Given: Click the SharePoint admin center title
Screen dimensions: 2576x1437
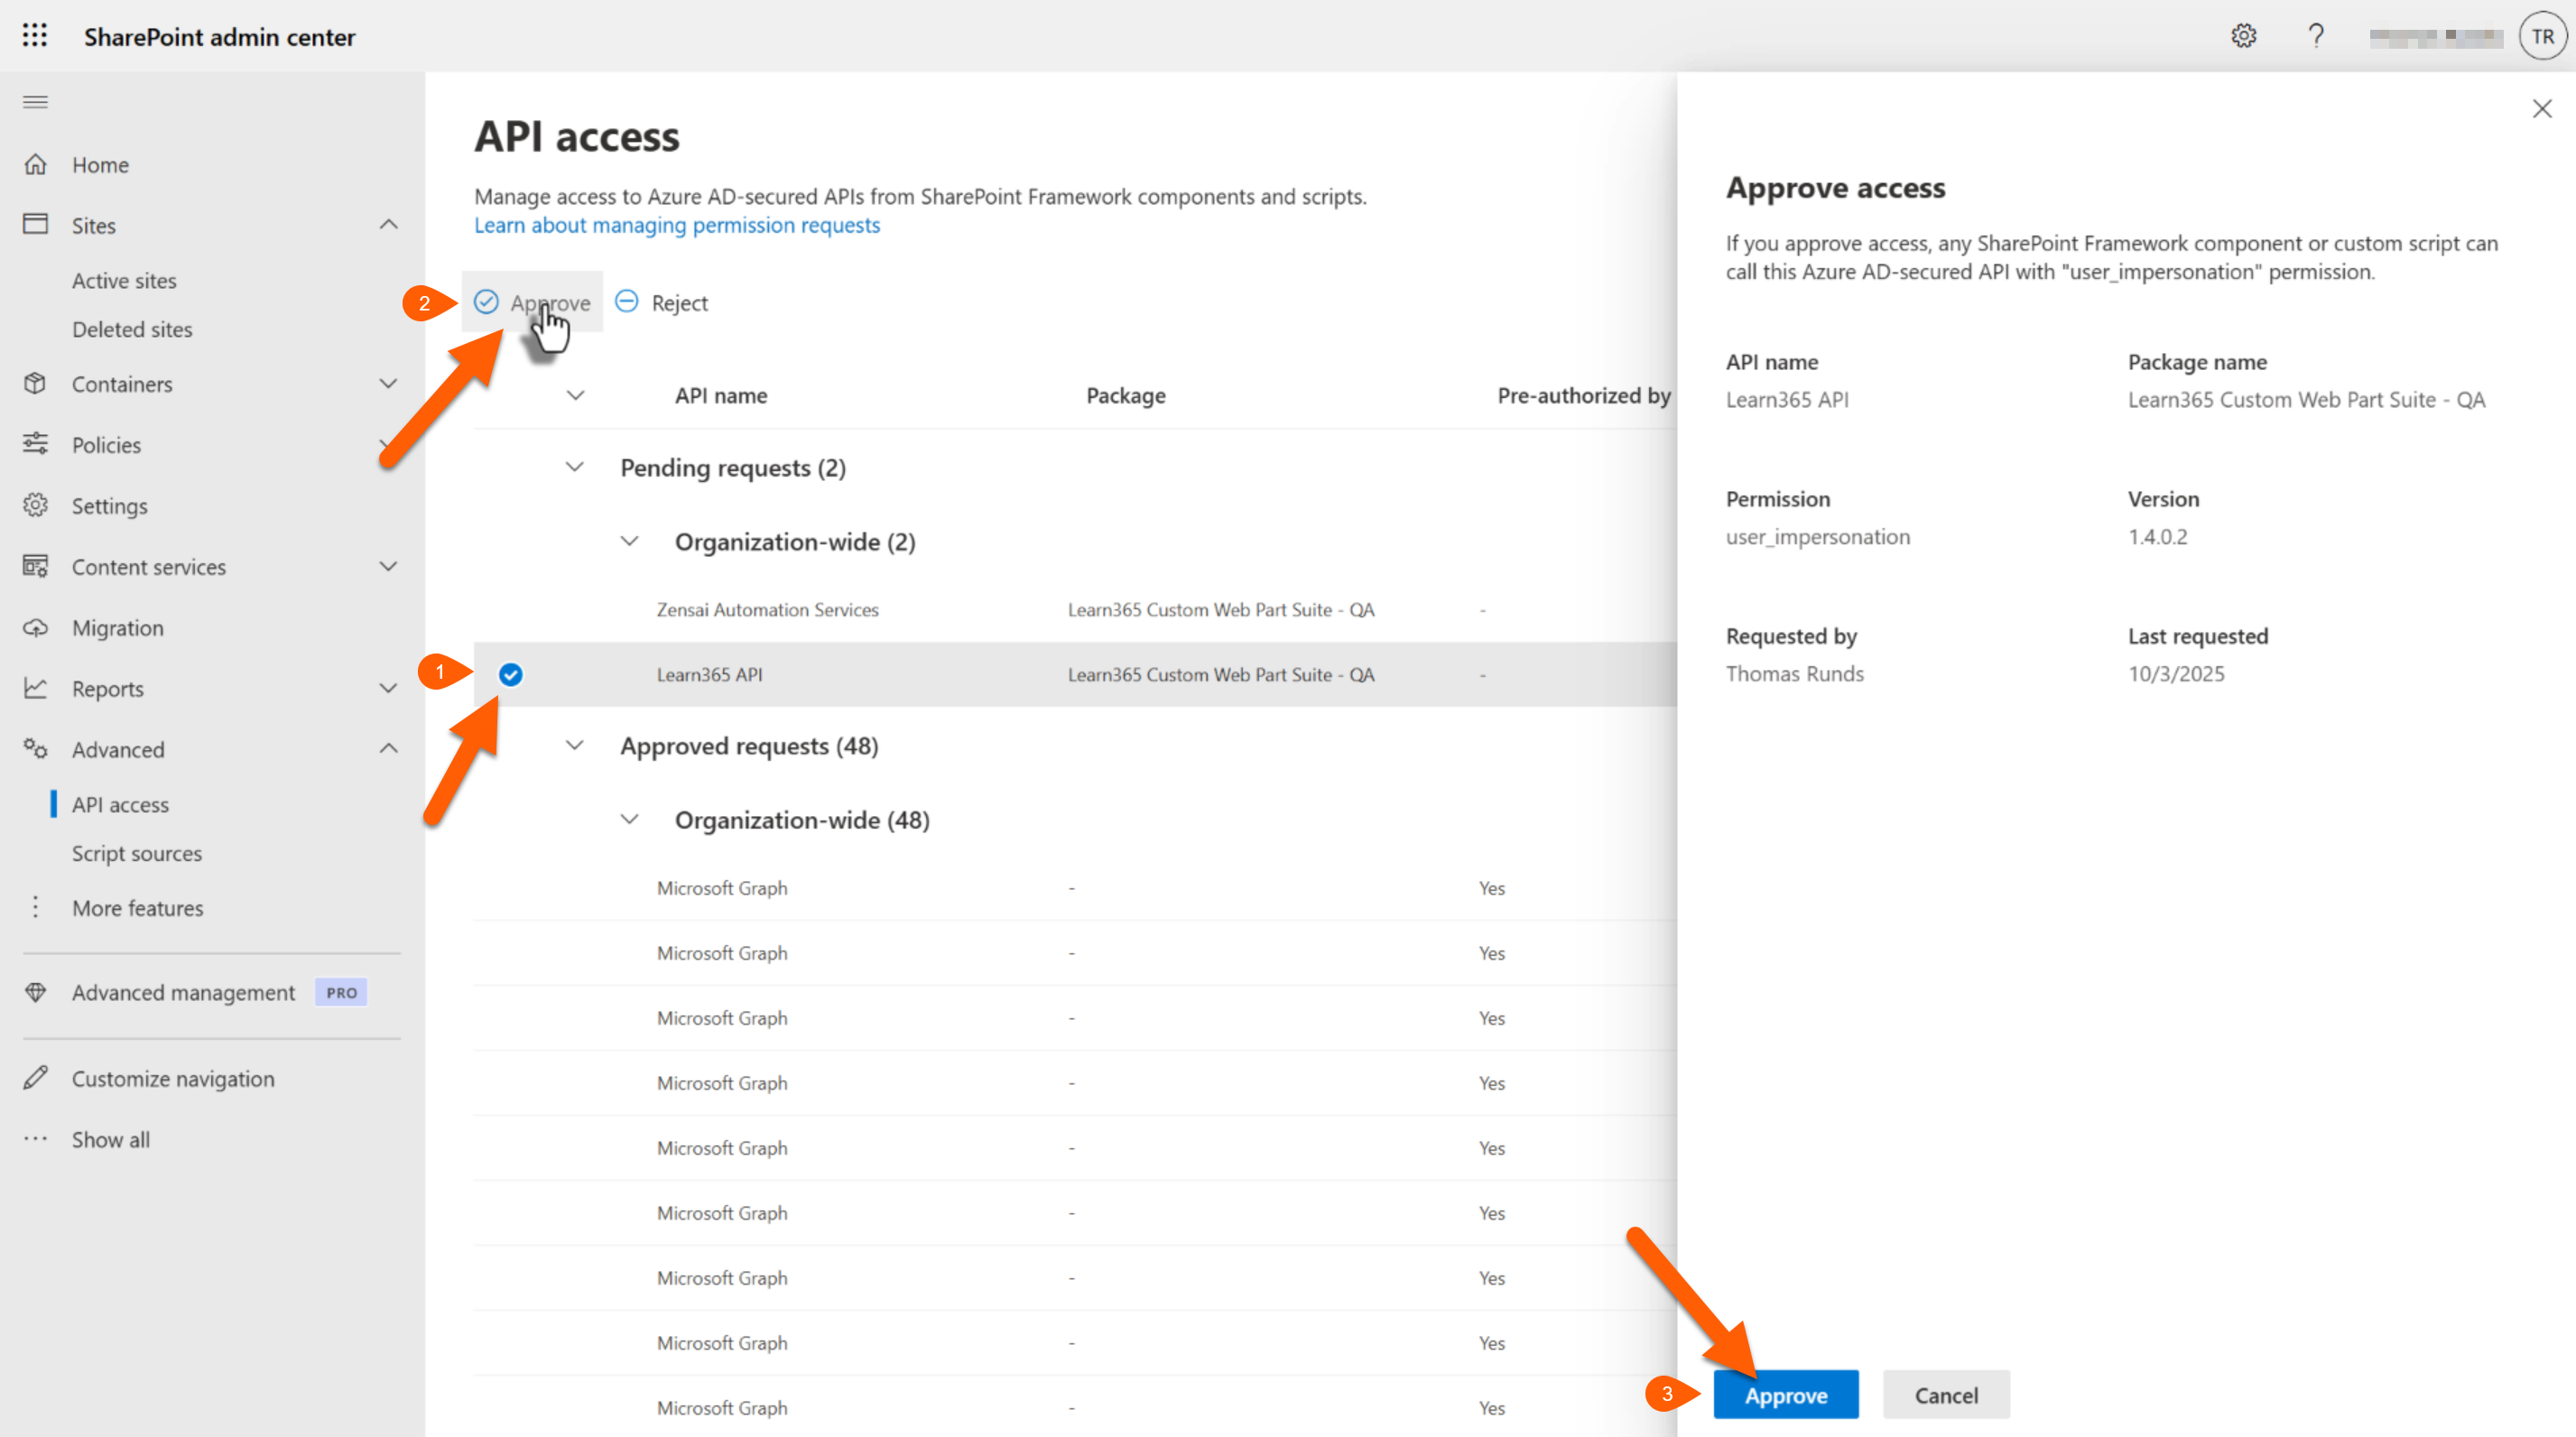Looking at the screenshot, I should pyautogui.click(x=219, y=37).
